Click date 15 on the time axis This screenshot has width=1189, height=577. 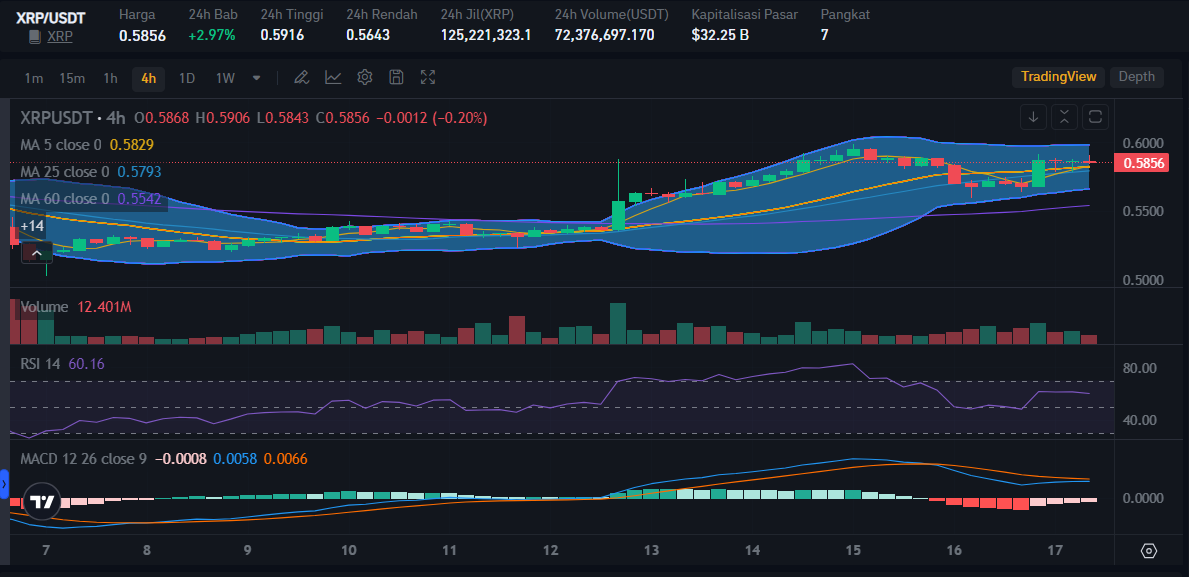[x=853, y=551]
